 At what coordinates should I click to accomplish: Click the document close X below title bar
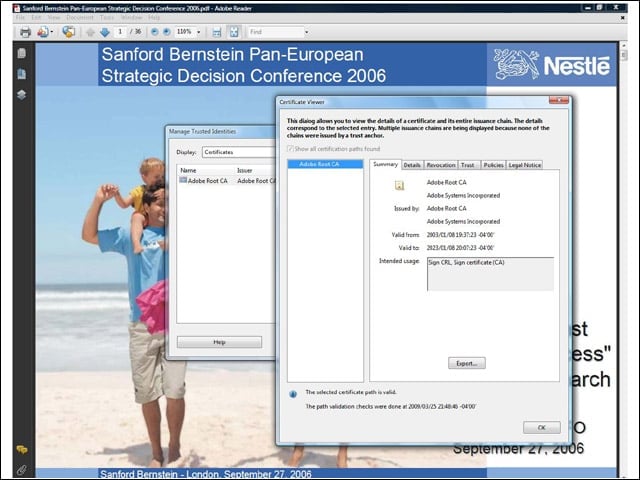(x=622, y=18)
